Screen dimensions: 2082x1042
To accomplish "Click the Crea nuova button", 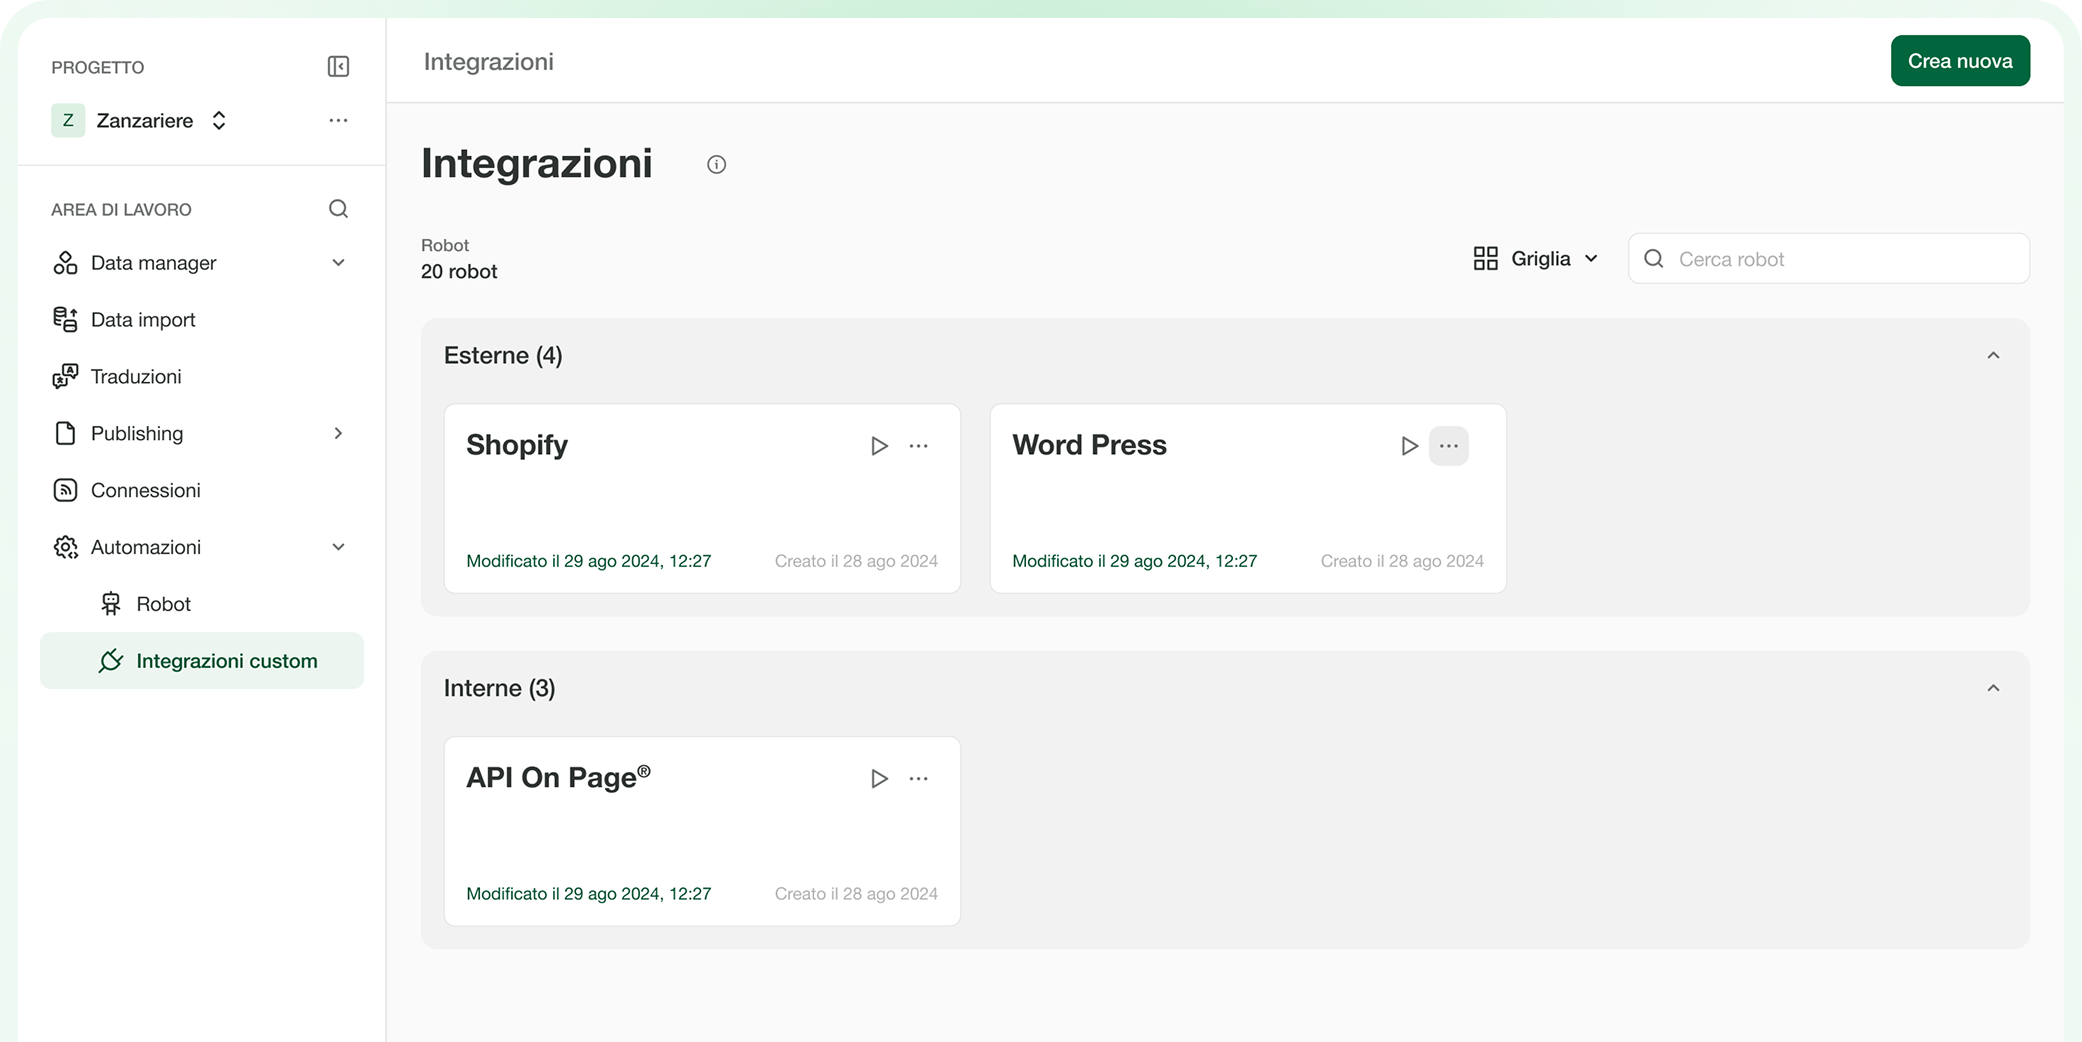I will (1959, 60).
